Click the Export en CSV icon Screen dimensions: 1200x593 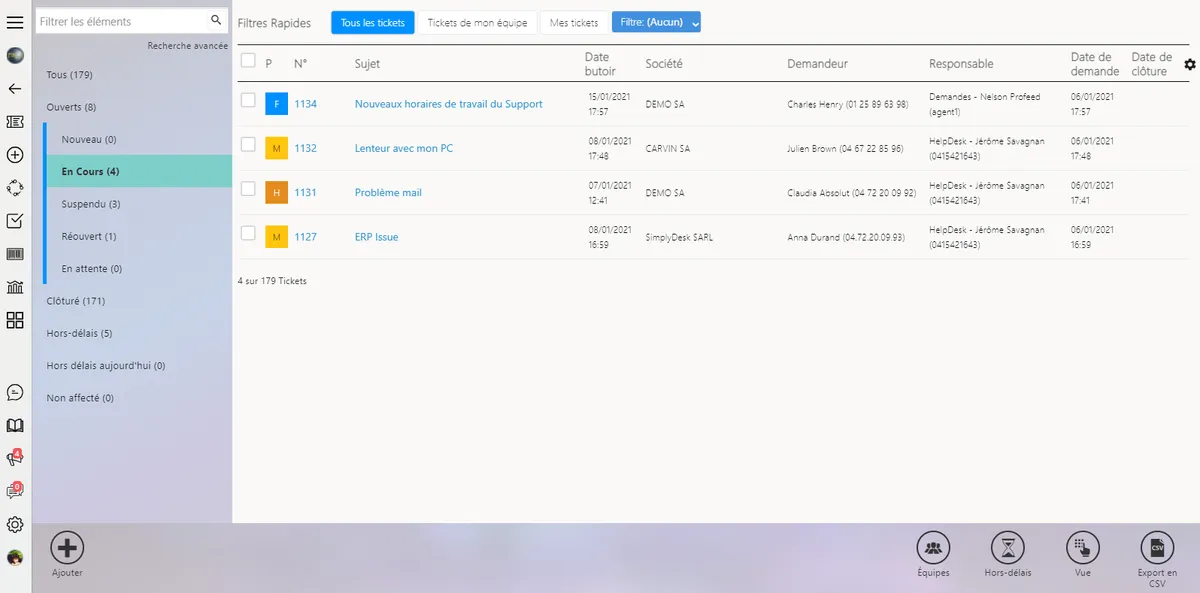(1157, 548)
